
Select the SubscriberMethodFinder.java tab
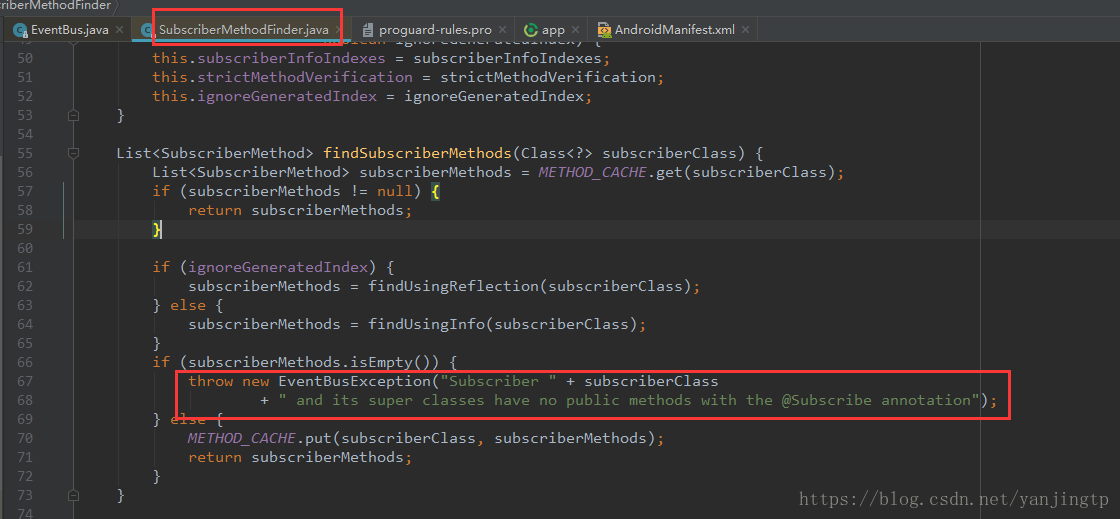click(x=244, y=30)
